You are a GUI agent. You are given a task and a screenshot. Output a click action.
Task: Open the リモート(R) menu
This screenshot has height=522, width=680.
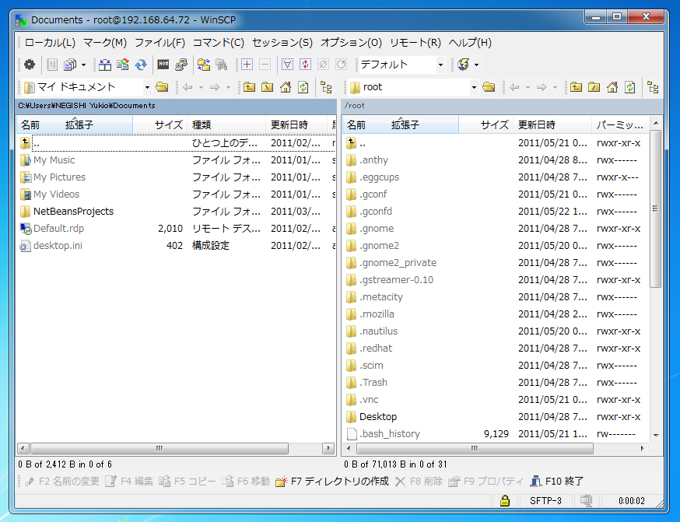415,42
